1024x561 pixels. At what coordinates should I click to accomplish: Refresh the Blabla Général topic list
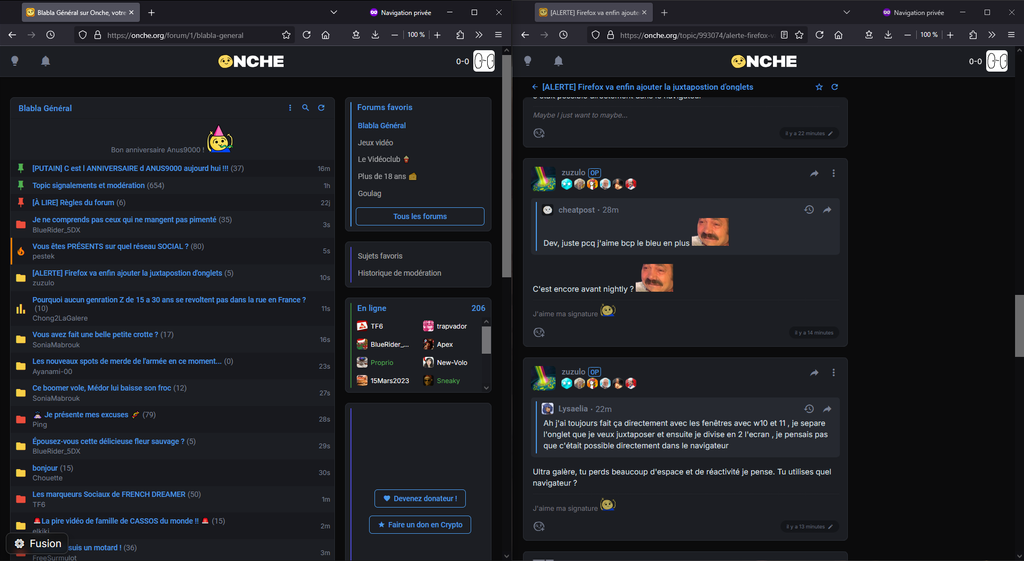tap(321, 108)
